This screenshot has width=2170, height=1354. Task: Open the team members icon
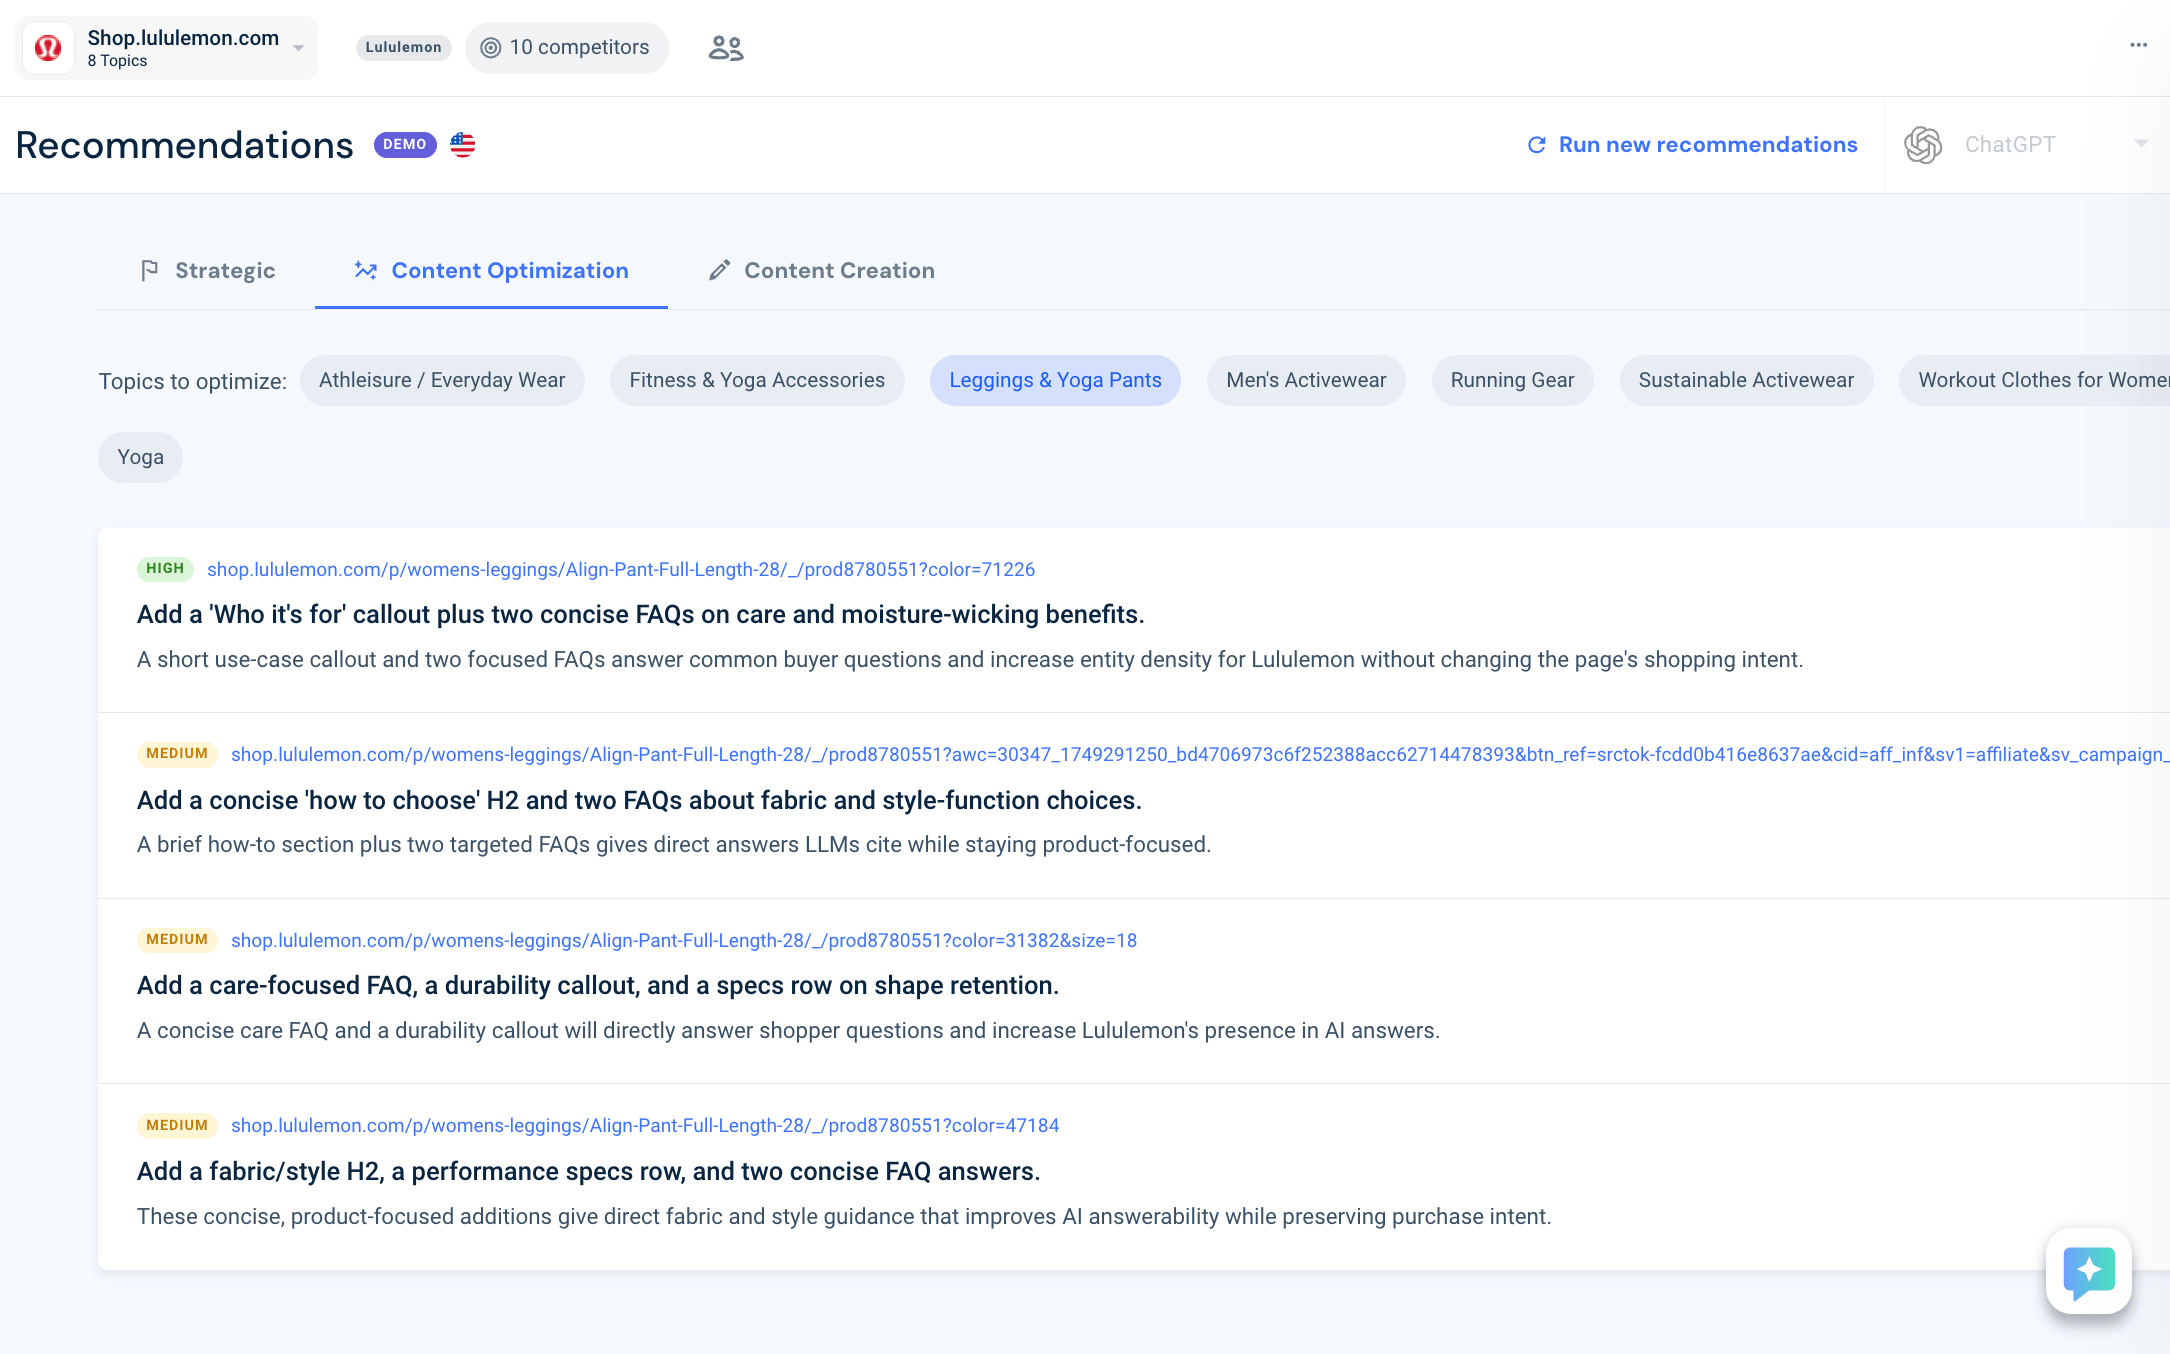tap(726, 48)
